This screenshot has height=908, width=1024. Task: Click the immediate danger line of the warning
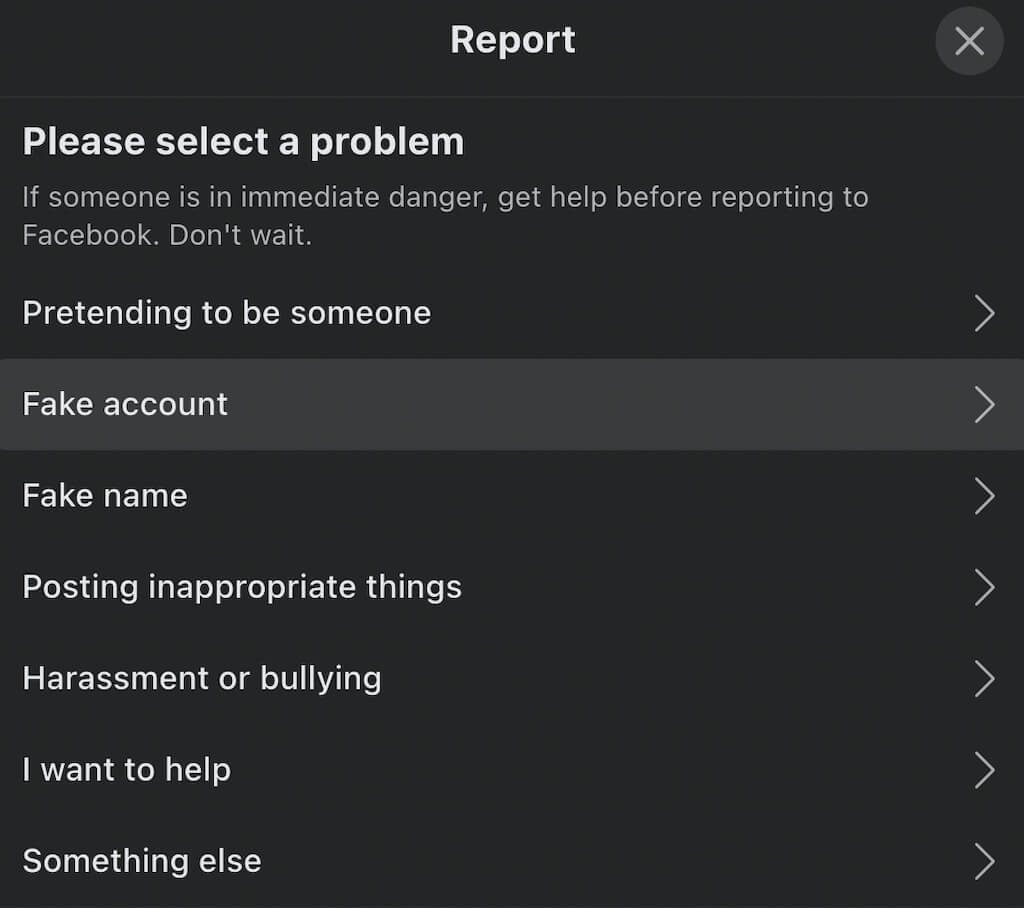445,197
